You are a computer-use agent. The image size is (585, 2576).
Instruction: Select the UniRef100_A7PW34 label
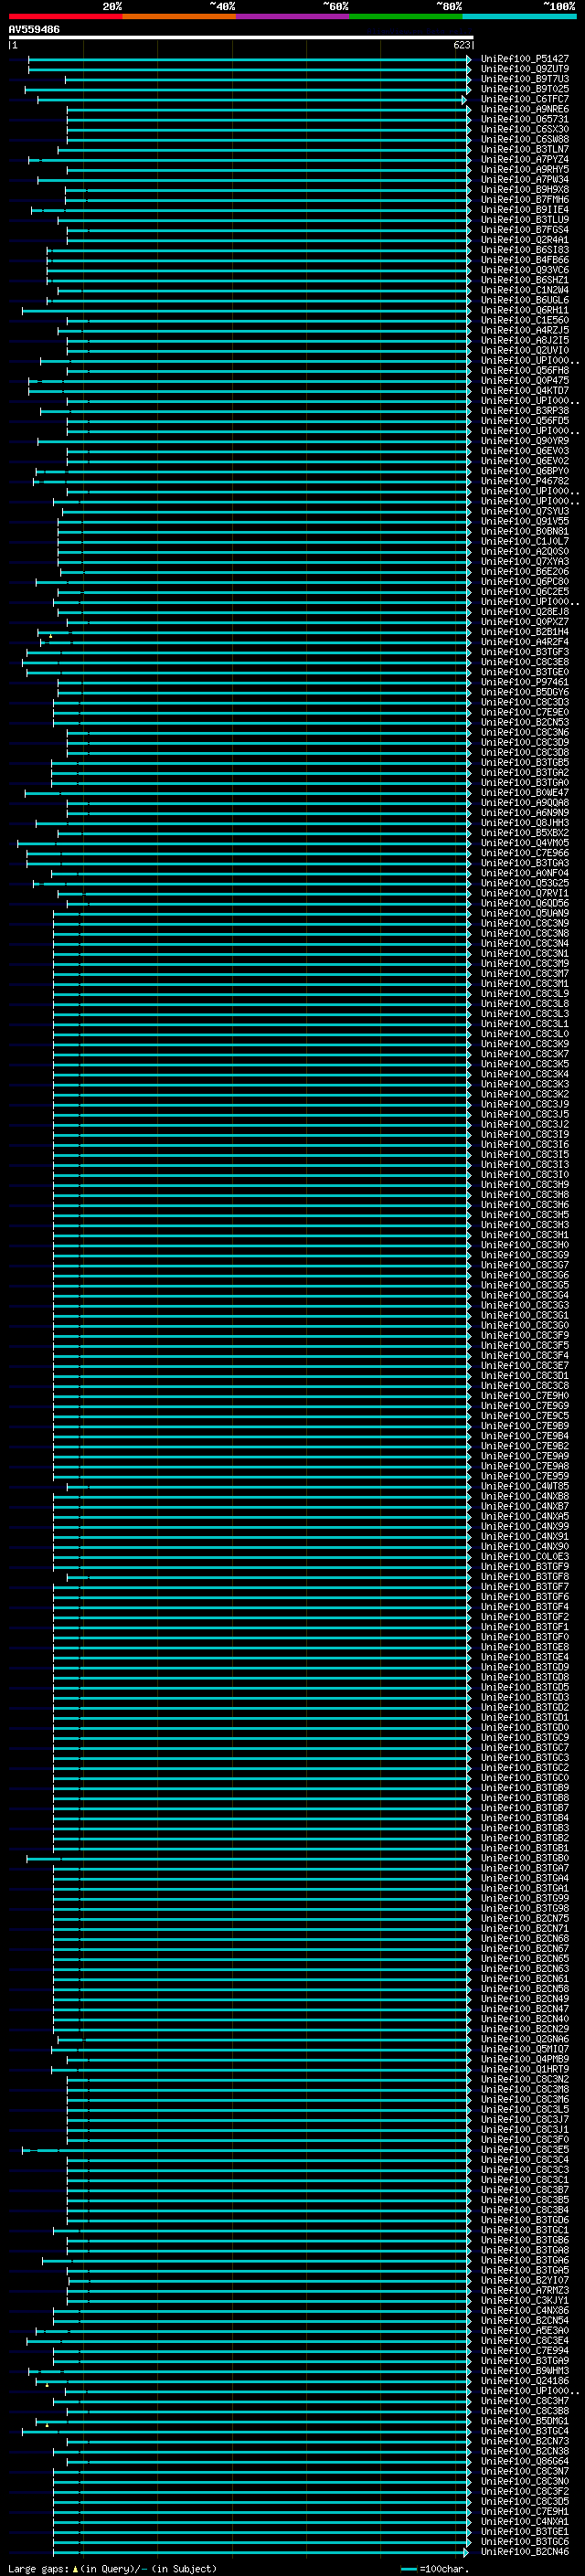click(x=524, y=180)
